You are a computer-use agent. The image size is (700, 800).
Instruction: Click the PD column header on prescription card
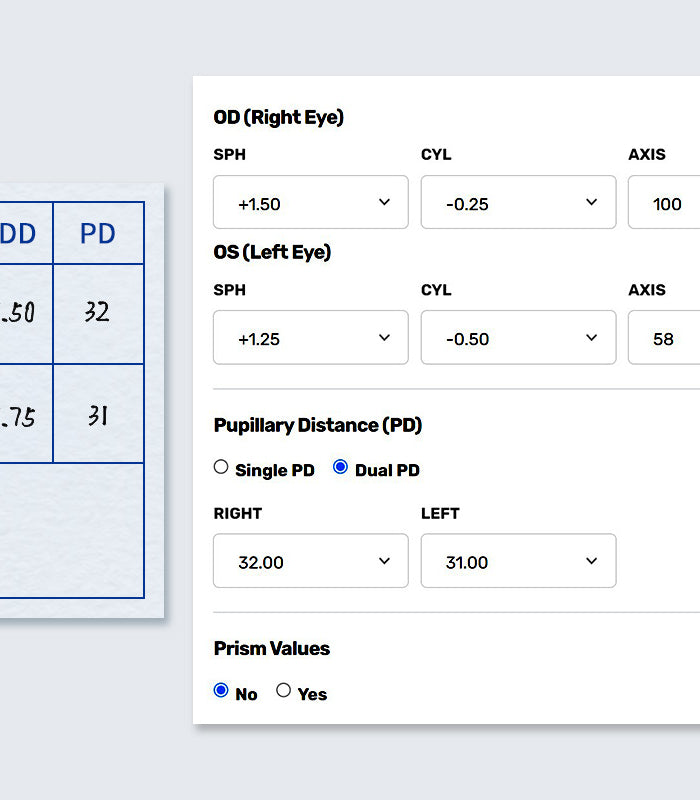click(x=98, y=234)
